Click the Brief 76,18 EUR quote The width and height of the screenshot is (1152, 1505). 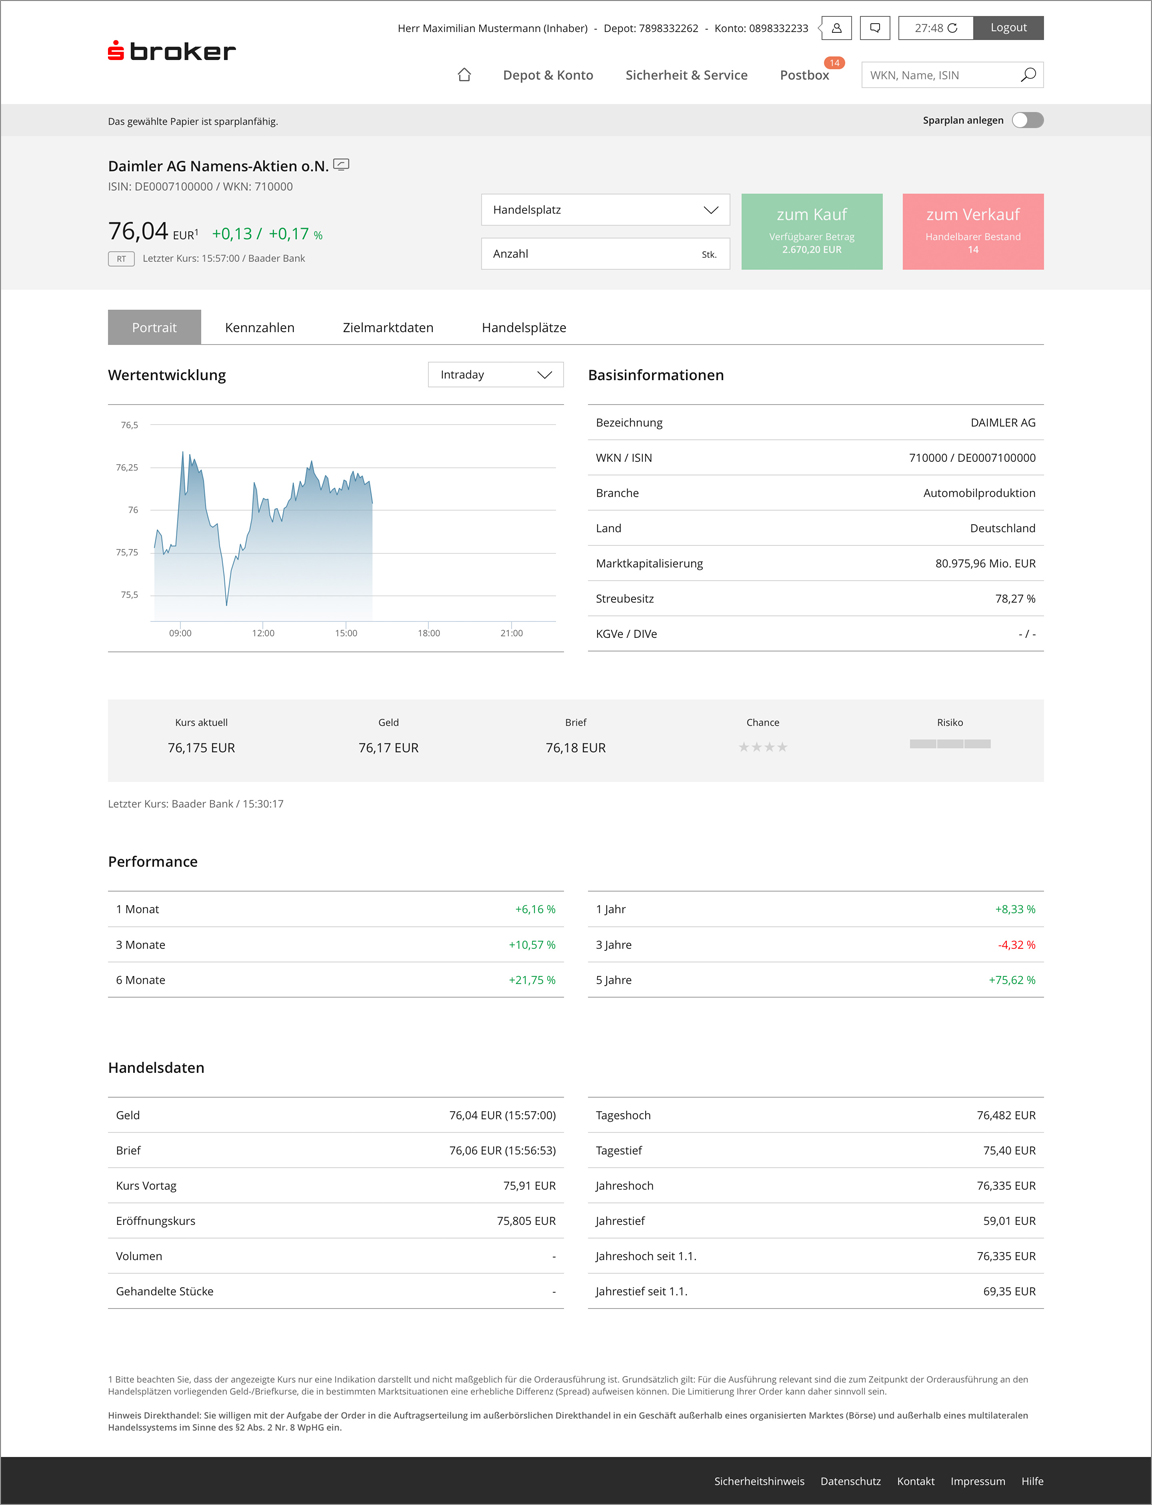[576, 748]
